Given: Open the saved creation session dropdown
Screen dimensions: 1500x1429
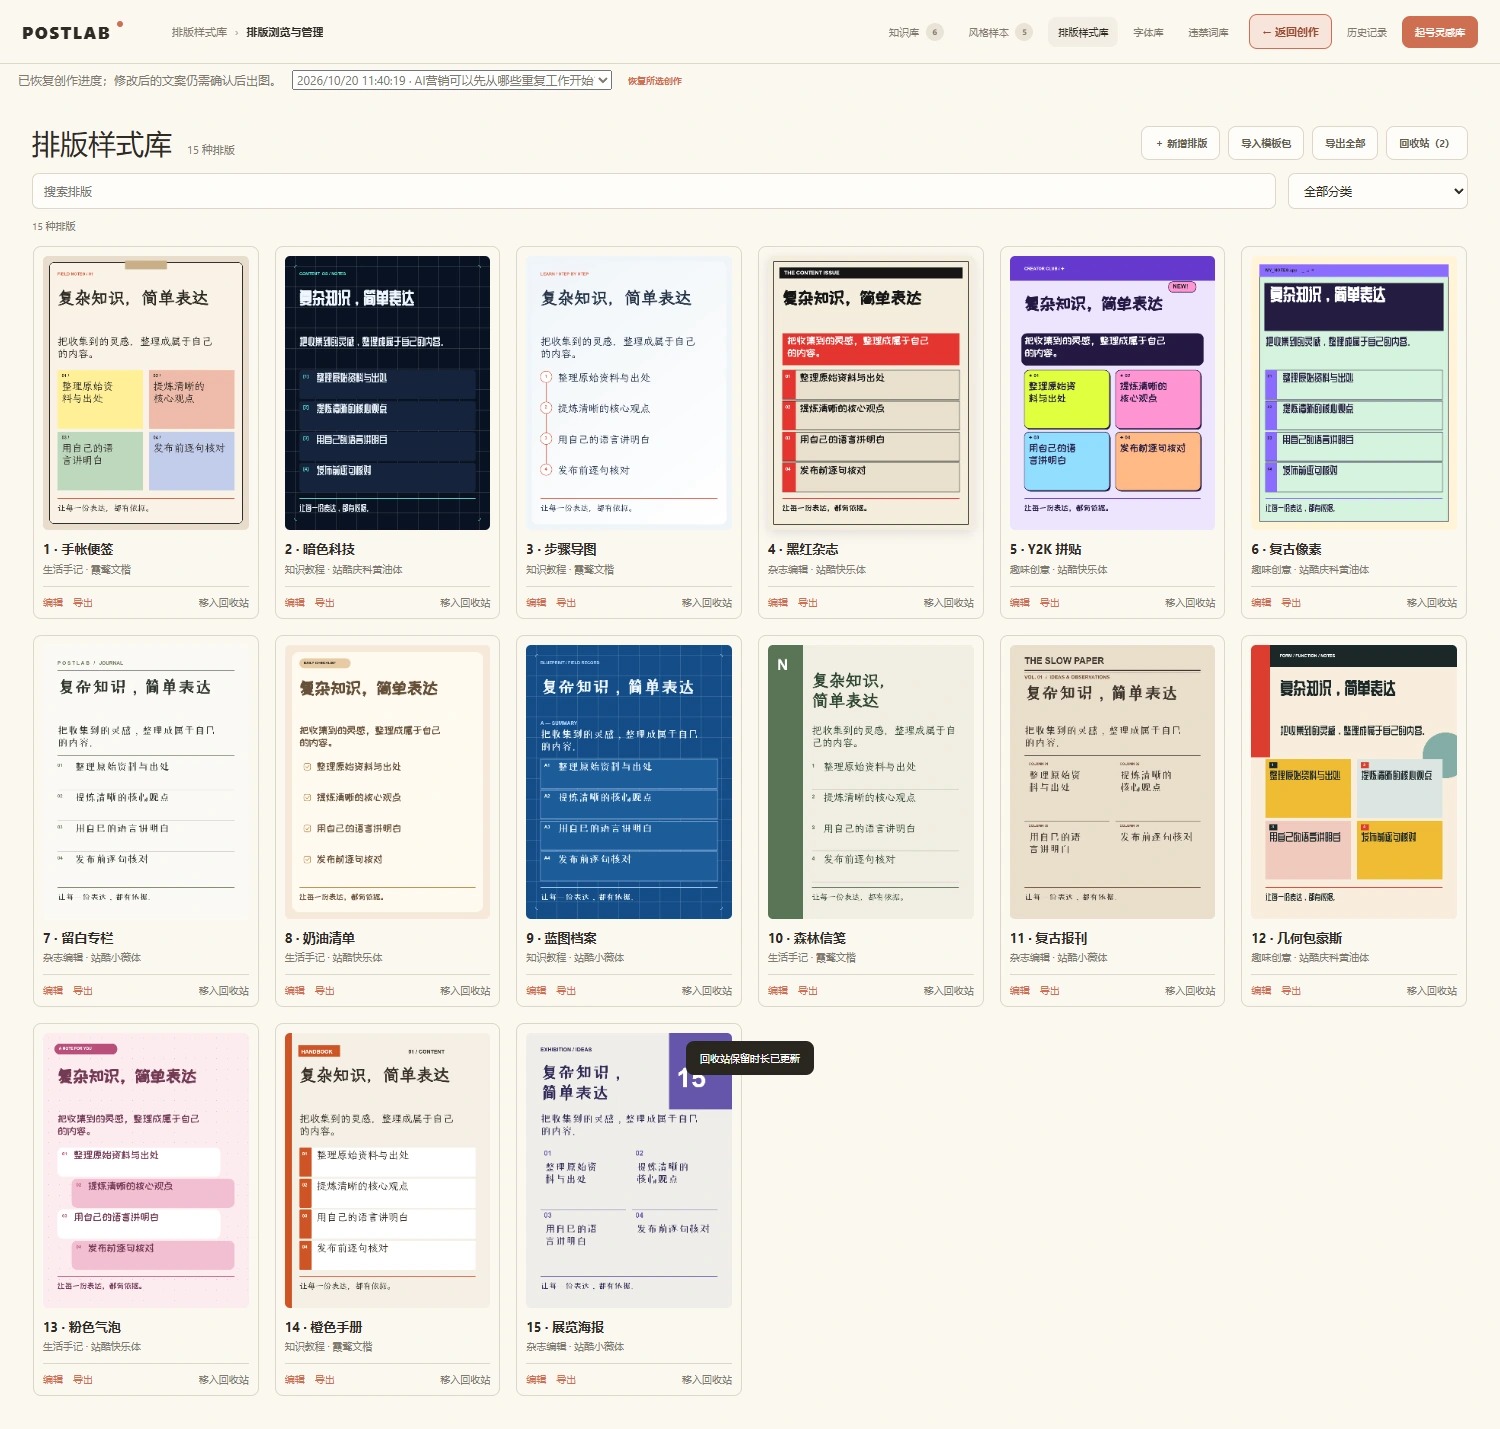Looking at the screenshot, I should [x=452, y=81].
